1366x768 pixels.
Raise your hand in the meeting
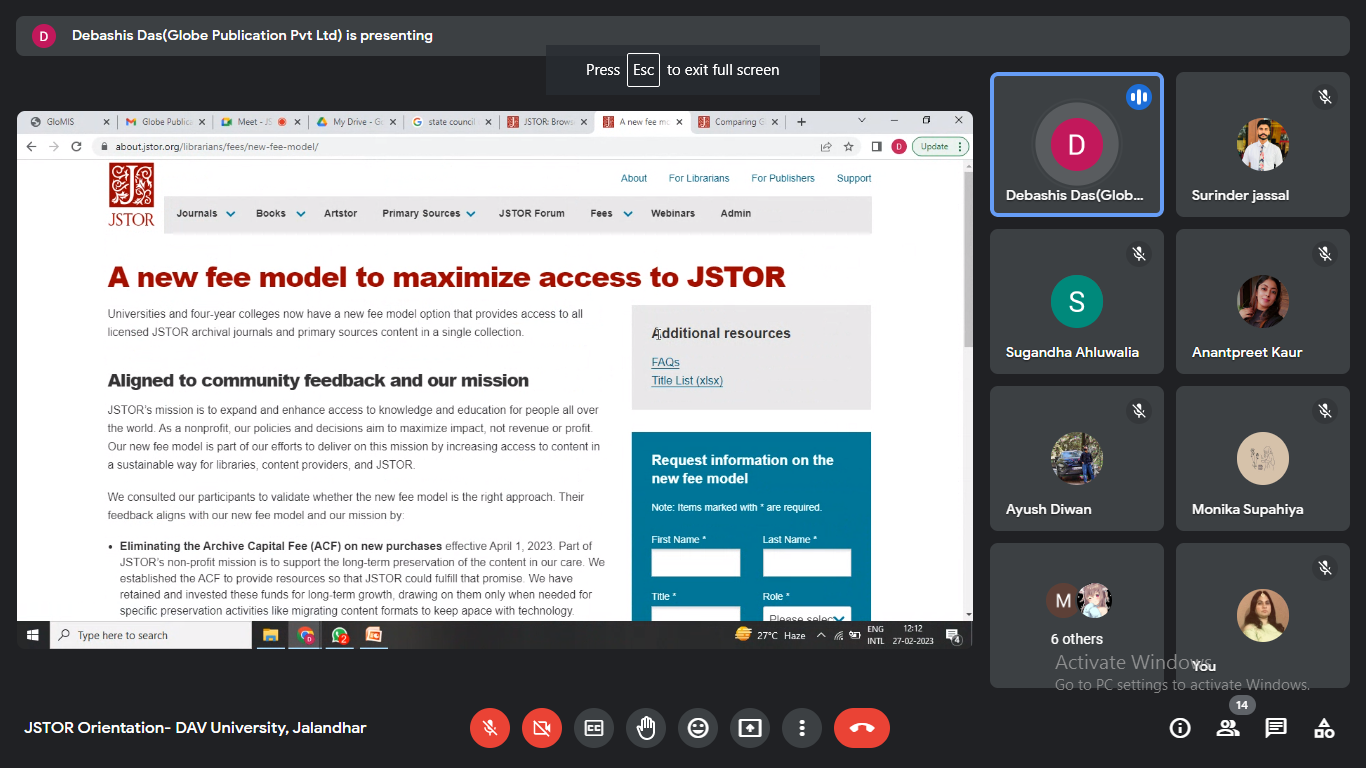[x=646, y=728]
